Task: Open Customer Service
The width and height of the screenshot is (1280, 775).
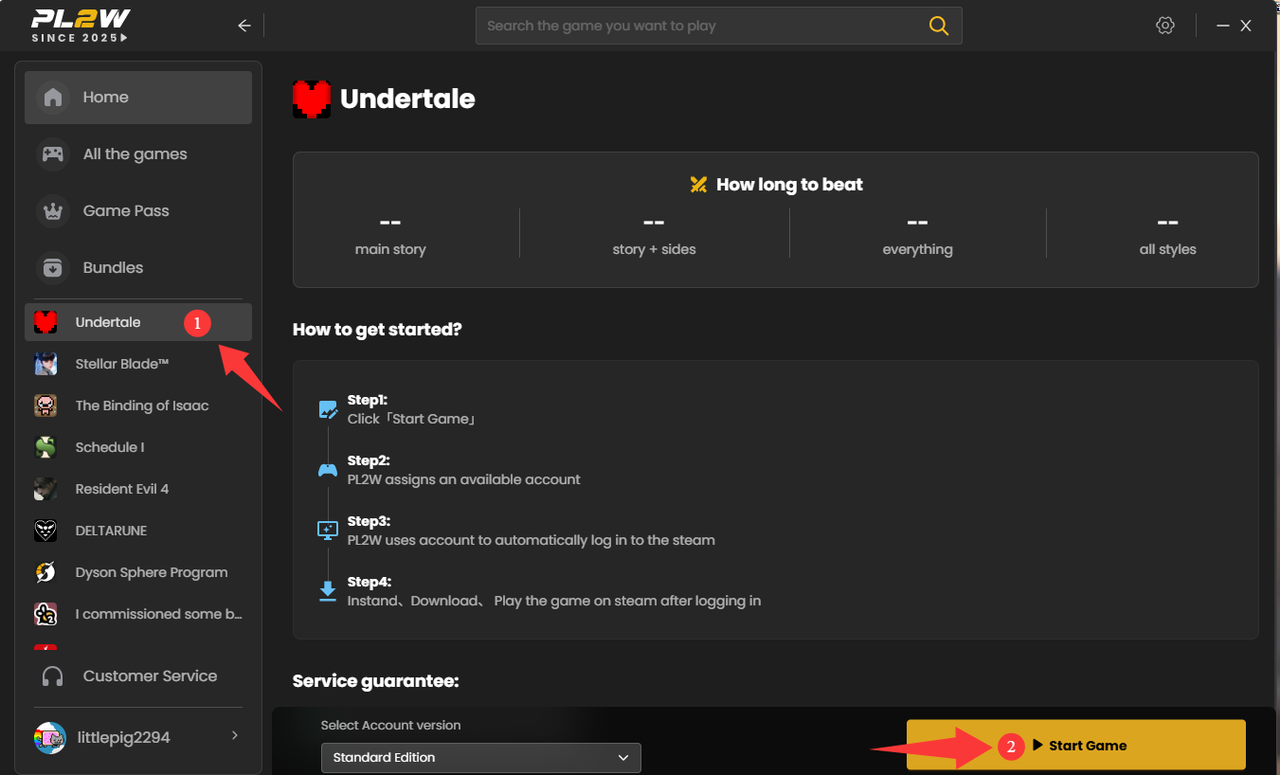Action: (x=138, y=676)
